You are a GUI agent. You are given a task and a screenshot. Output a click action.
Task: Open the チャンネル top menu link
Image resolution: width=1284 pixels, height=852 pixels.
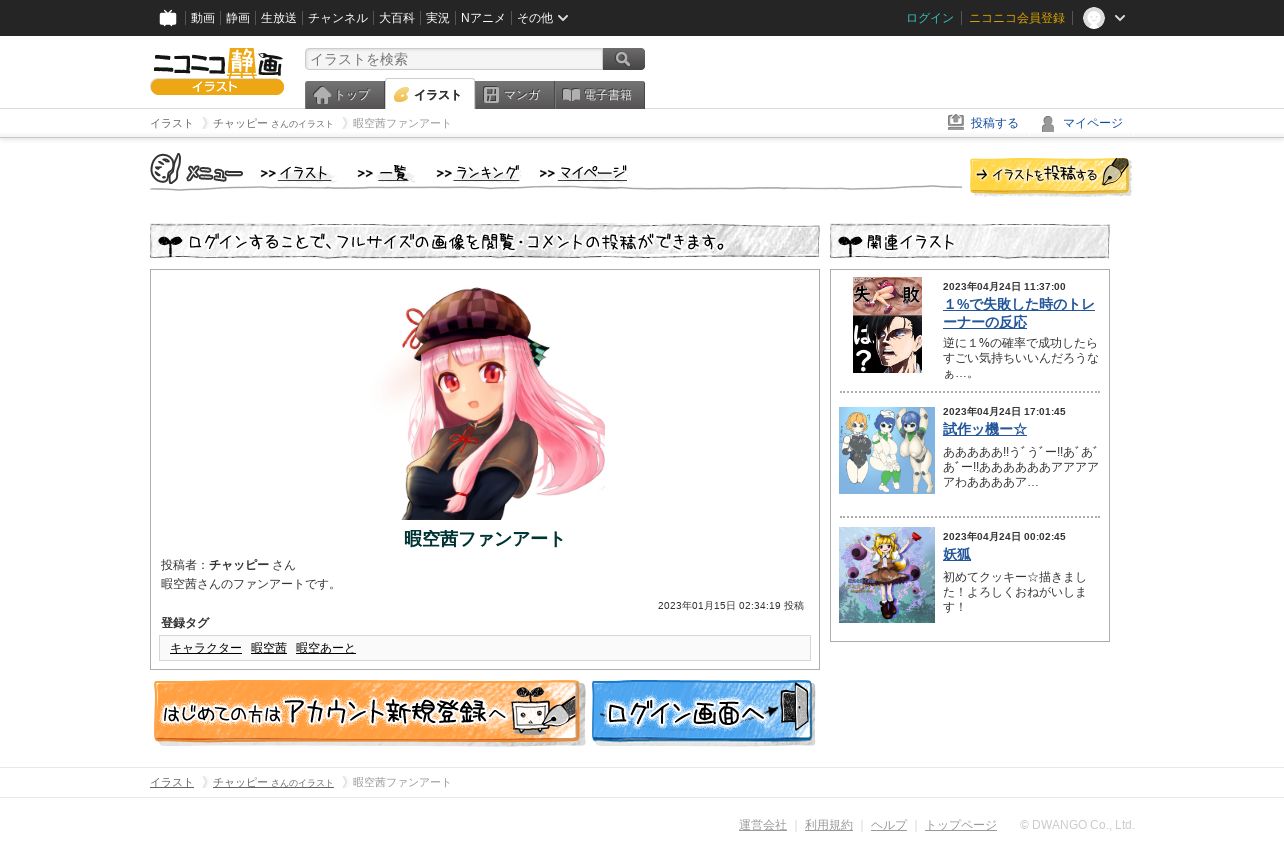click(x=338, y=18)
